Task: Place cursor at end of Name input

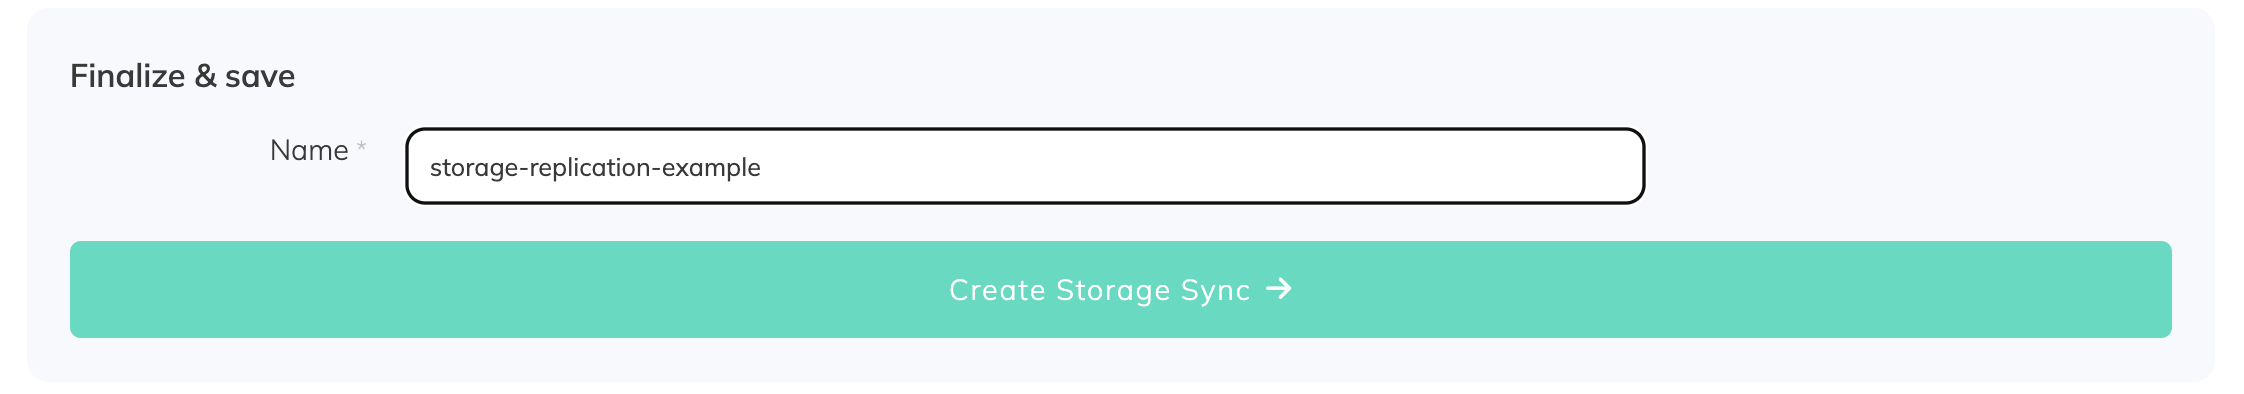Action: coord(763,167)
